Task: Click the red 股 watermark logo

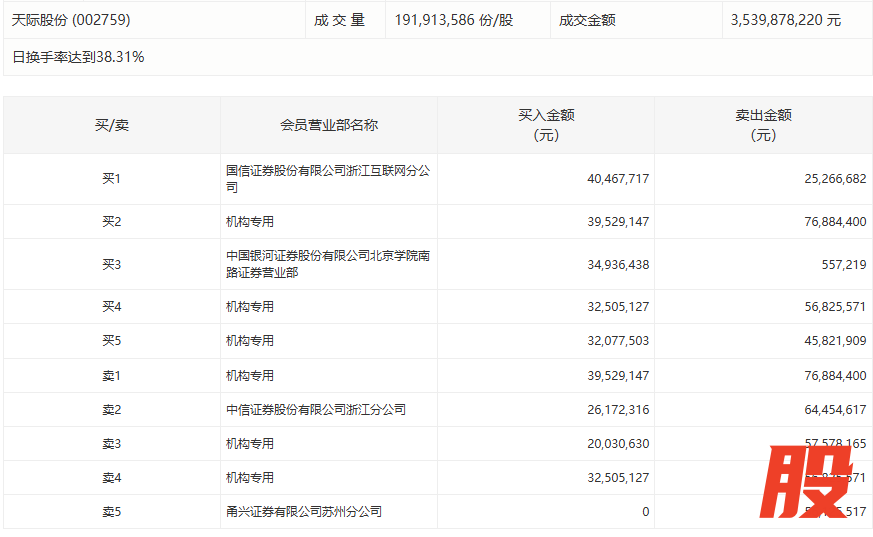Action: click(808, 482)
